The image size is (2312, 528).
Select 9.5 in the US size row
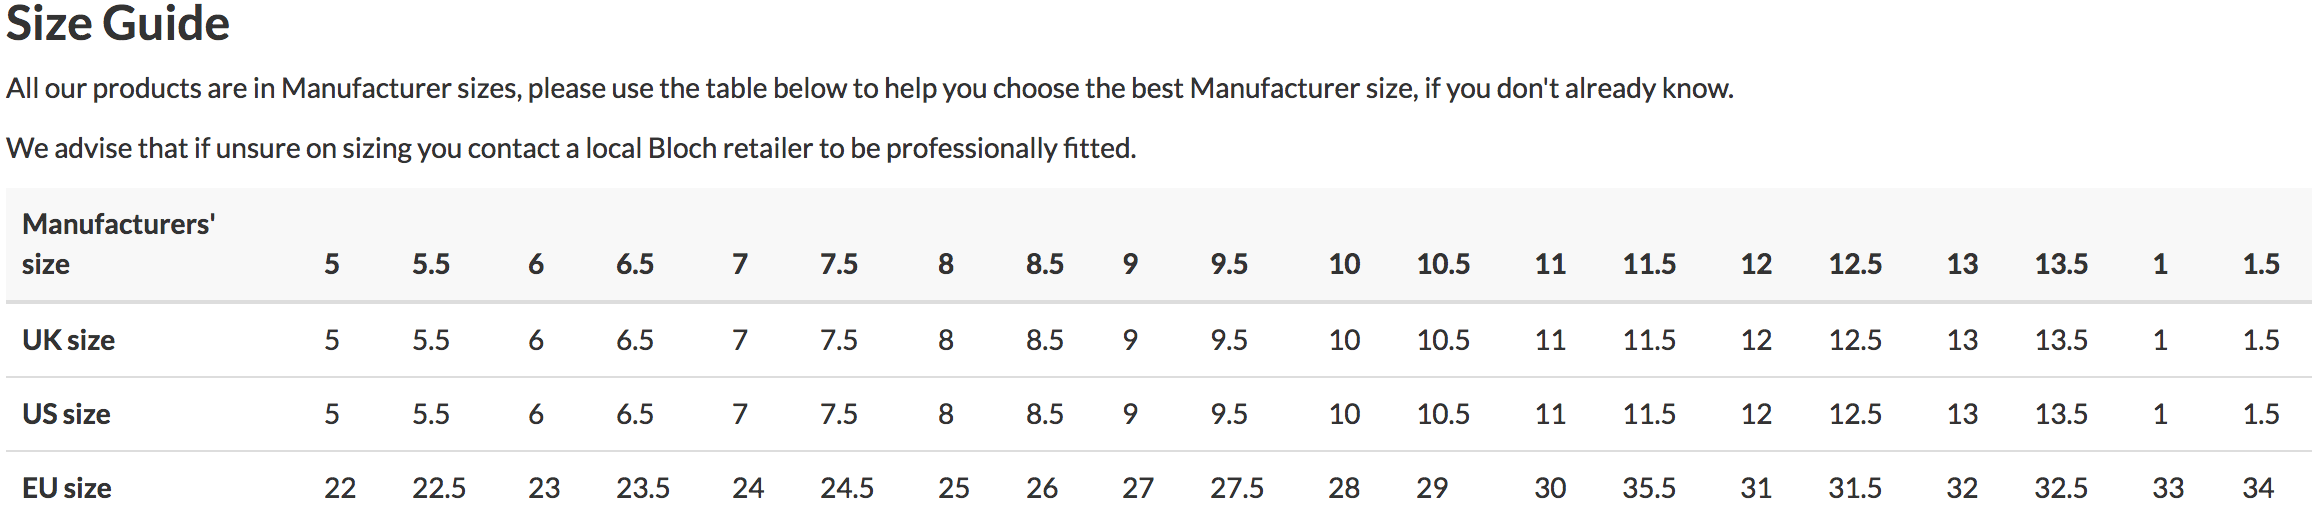click(1229, 414)
